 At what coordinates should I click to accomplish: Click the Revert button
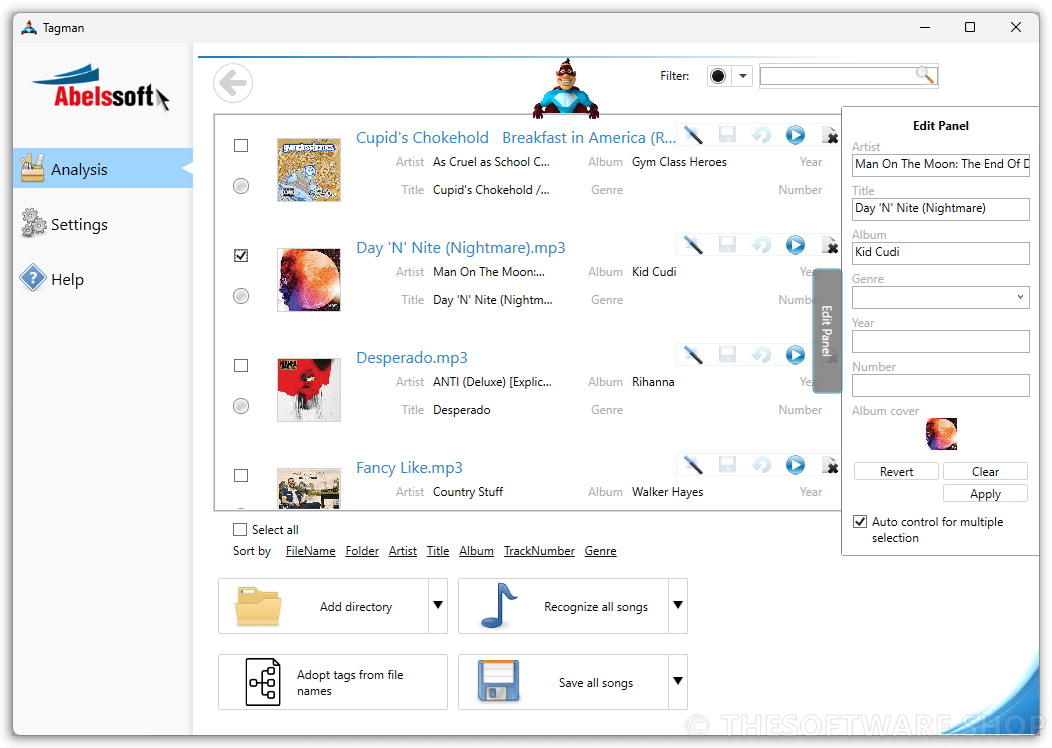click(896, 472)
